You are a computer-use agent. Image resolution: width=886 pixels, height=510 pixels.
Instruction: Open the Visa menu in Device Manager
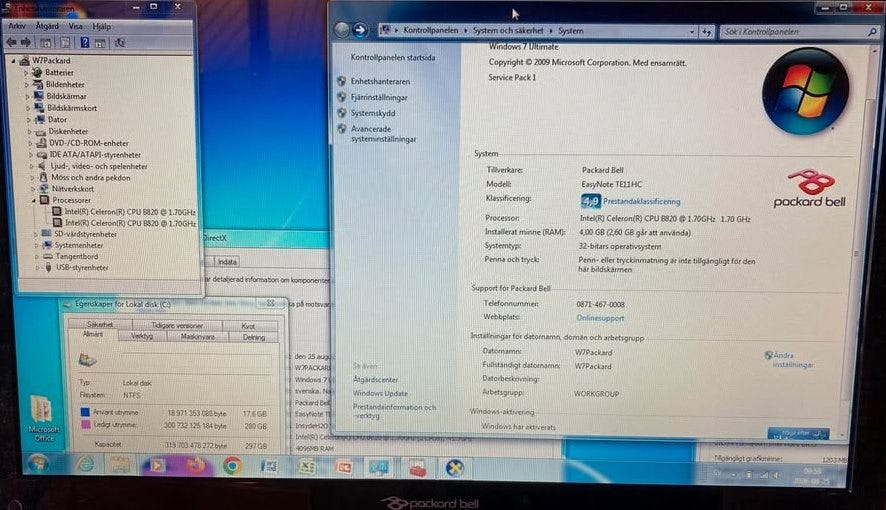(x=75, y=26)
